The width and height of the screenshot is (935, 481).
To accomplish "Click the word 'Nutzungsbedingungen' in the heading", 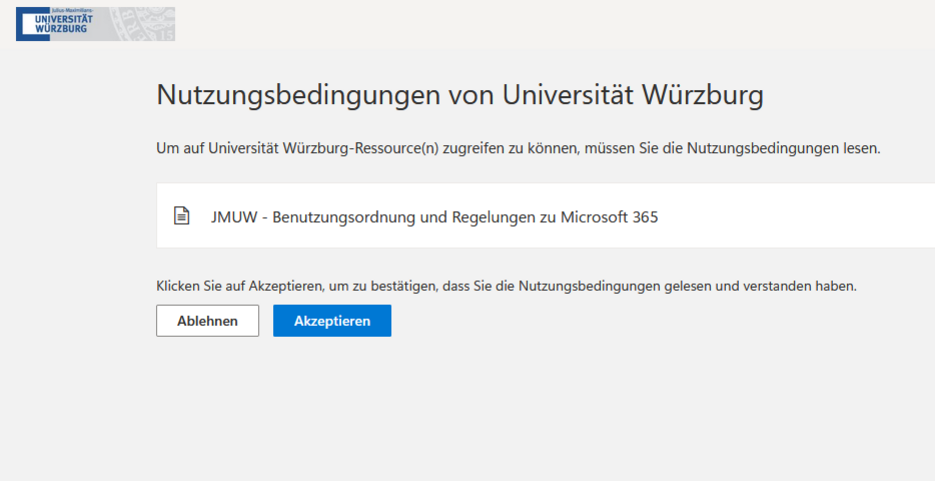I will [298, 96].
